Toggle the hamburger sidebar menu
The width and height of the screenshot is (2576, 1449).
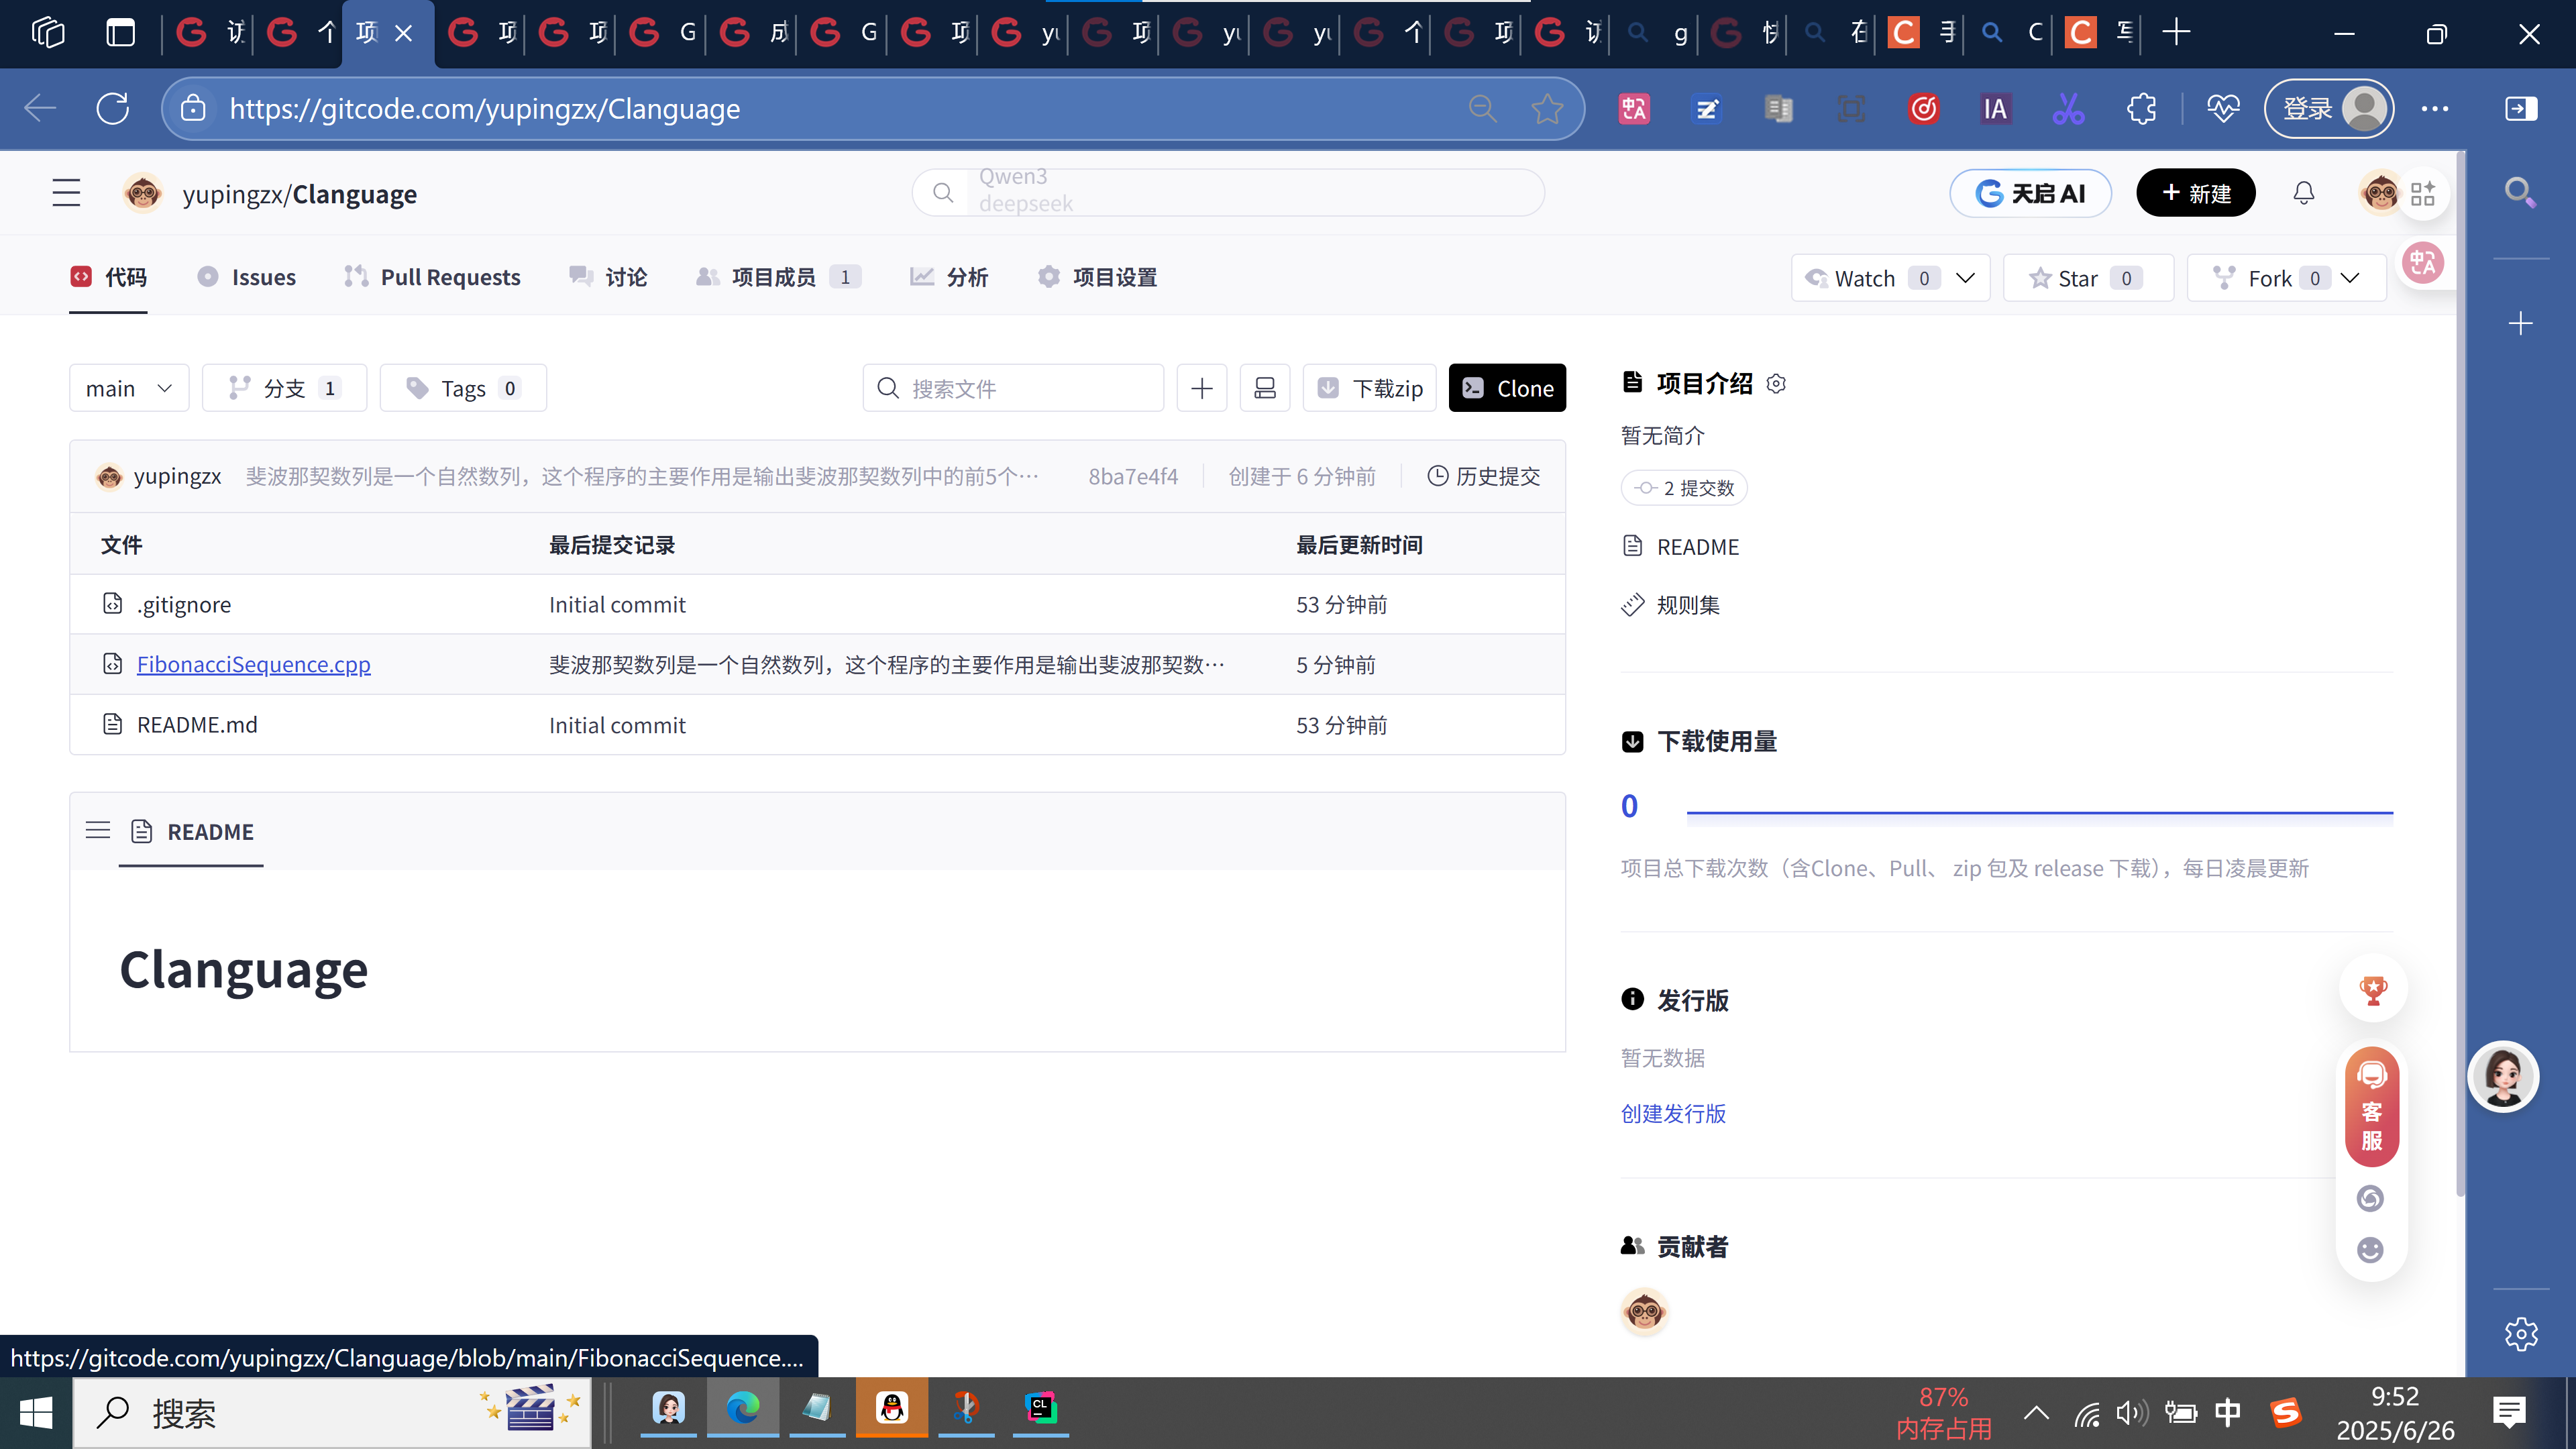[x=66, y=193]
